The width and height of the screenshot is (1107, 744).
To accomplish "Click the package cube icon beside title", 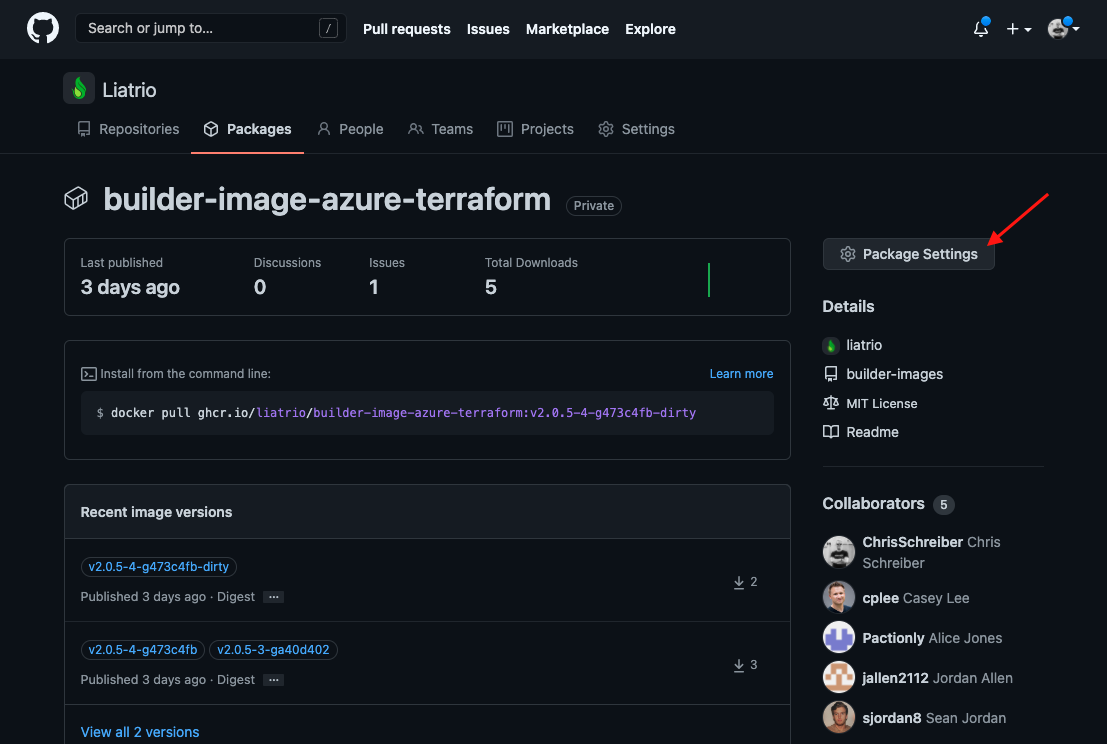I will click(x=76, y=198).
